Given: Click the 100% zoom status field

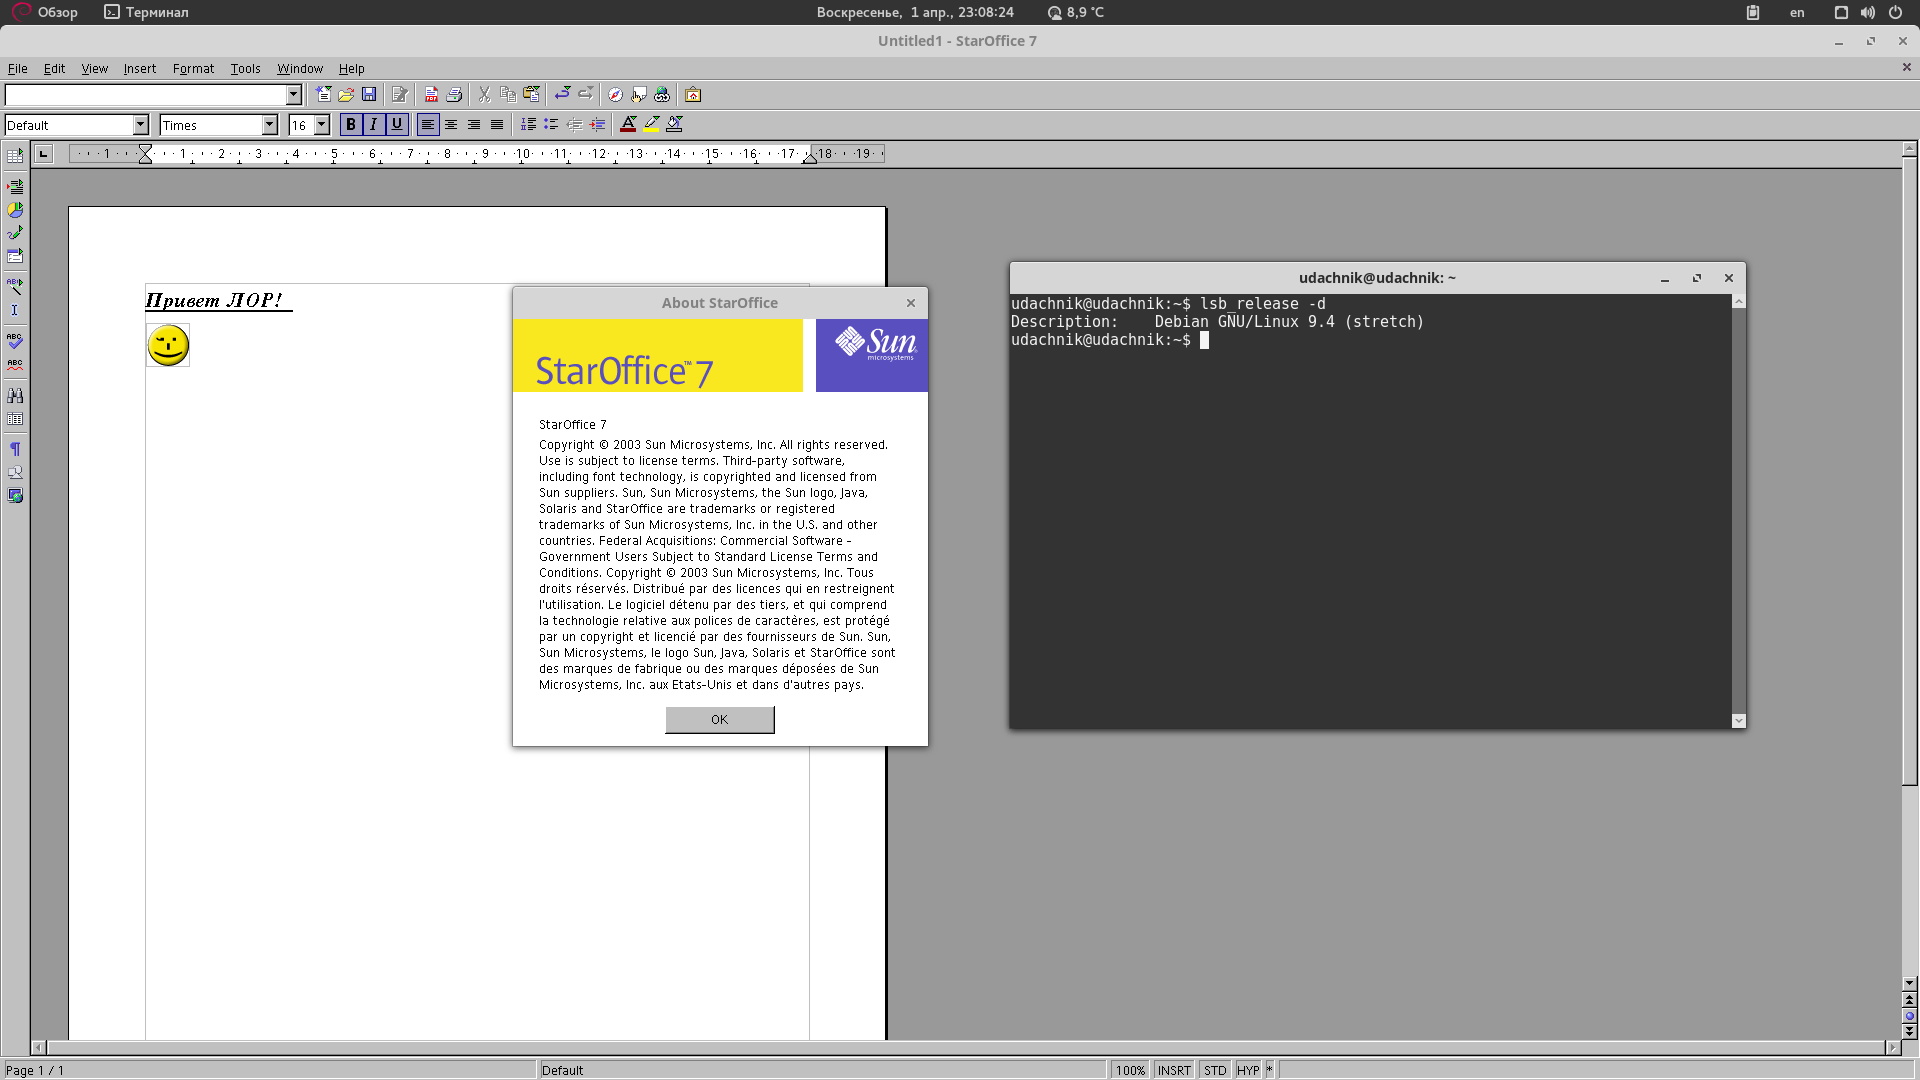Looking at the screenshot, I should point(1130,1070).
